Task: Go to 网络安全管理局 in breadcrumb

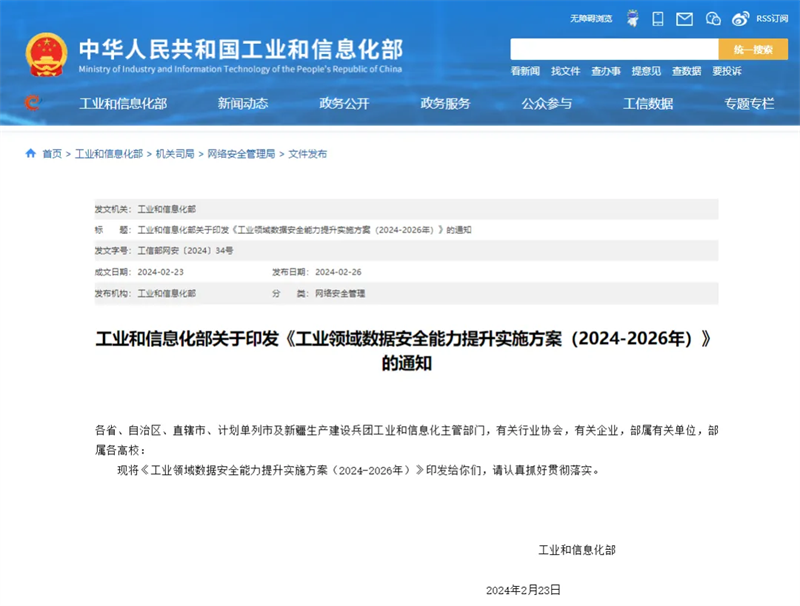Action: coord(240,154)
